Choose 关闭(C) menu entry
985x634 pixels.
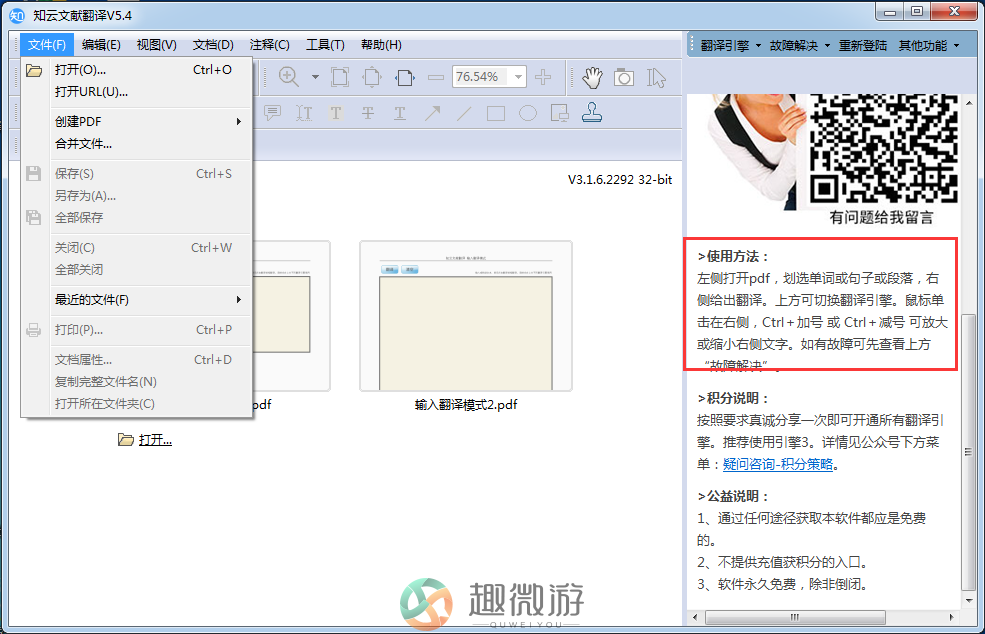(x=137, y=248)
